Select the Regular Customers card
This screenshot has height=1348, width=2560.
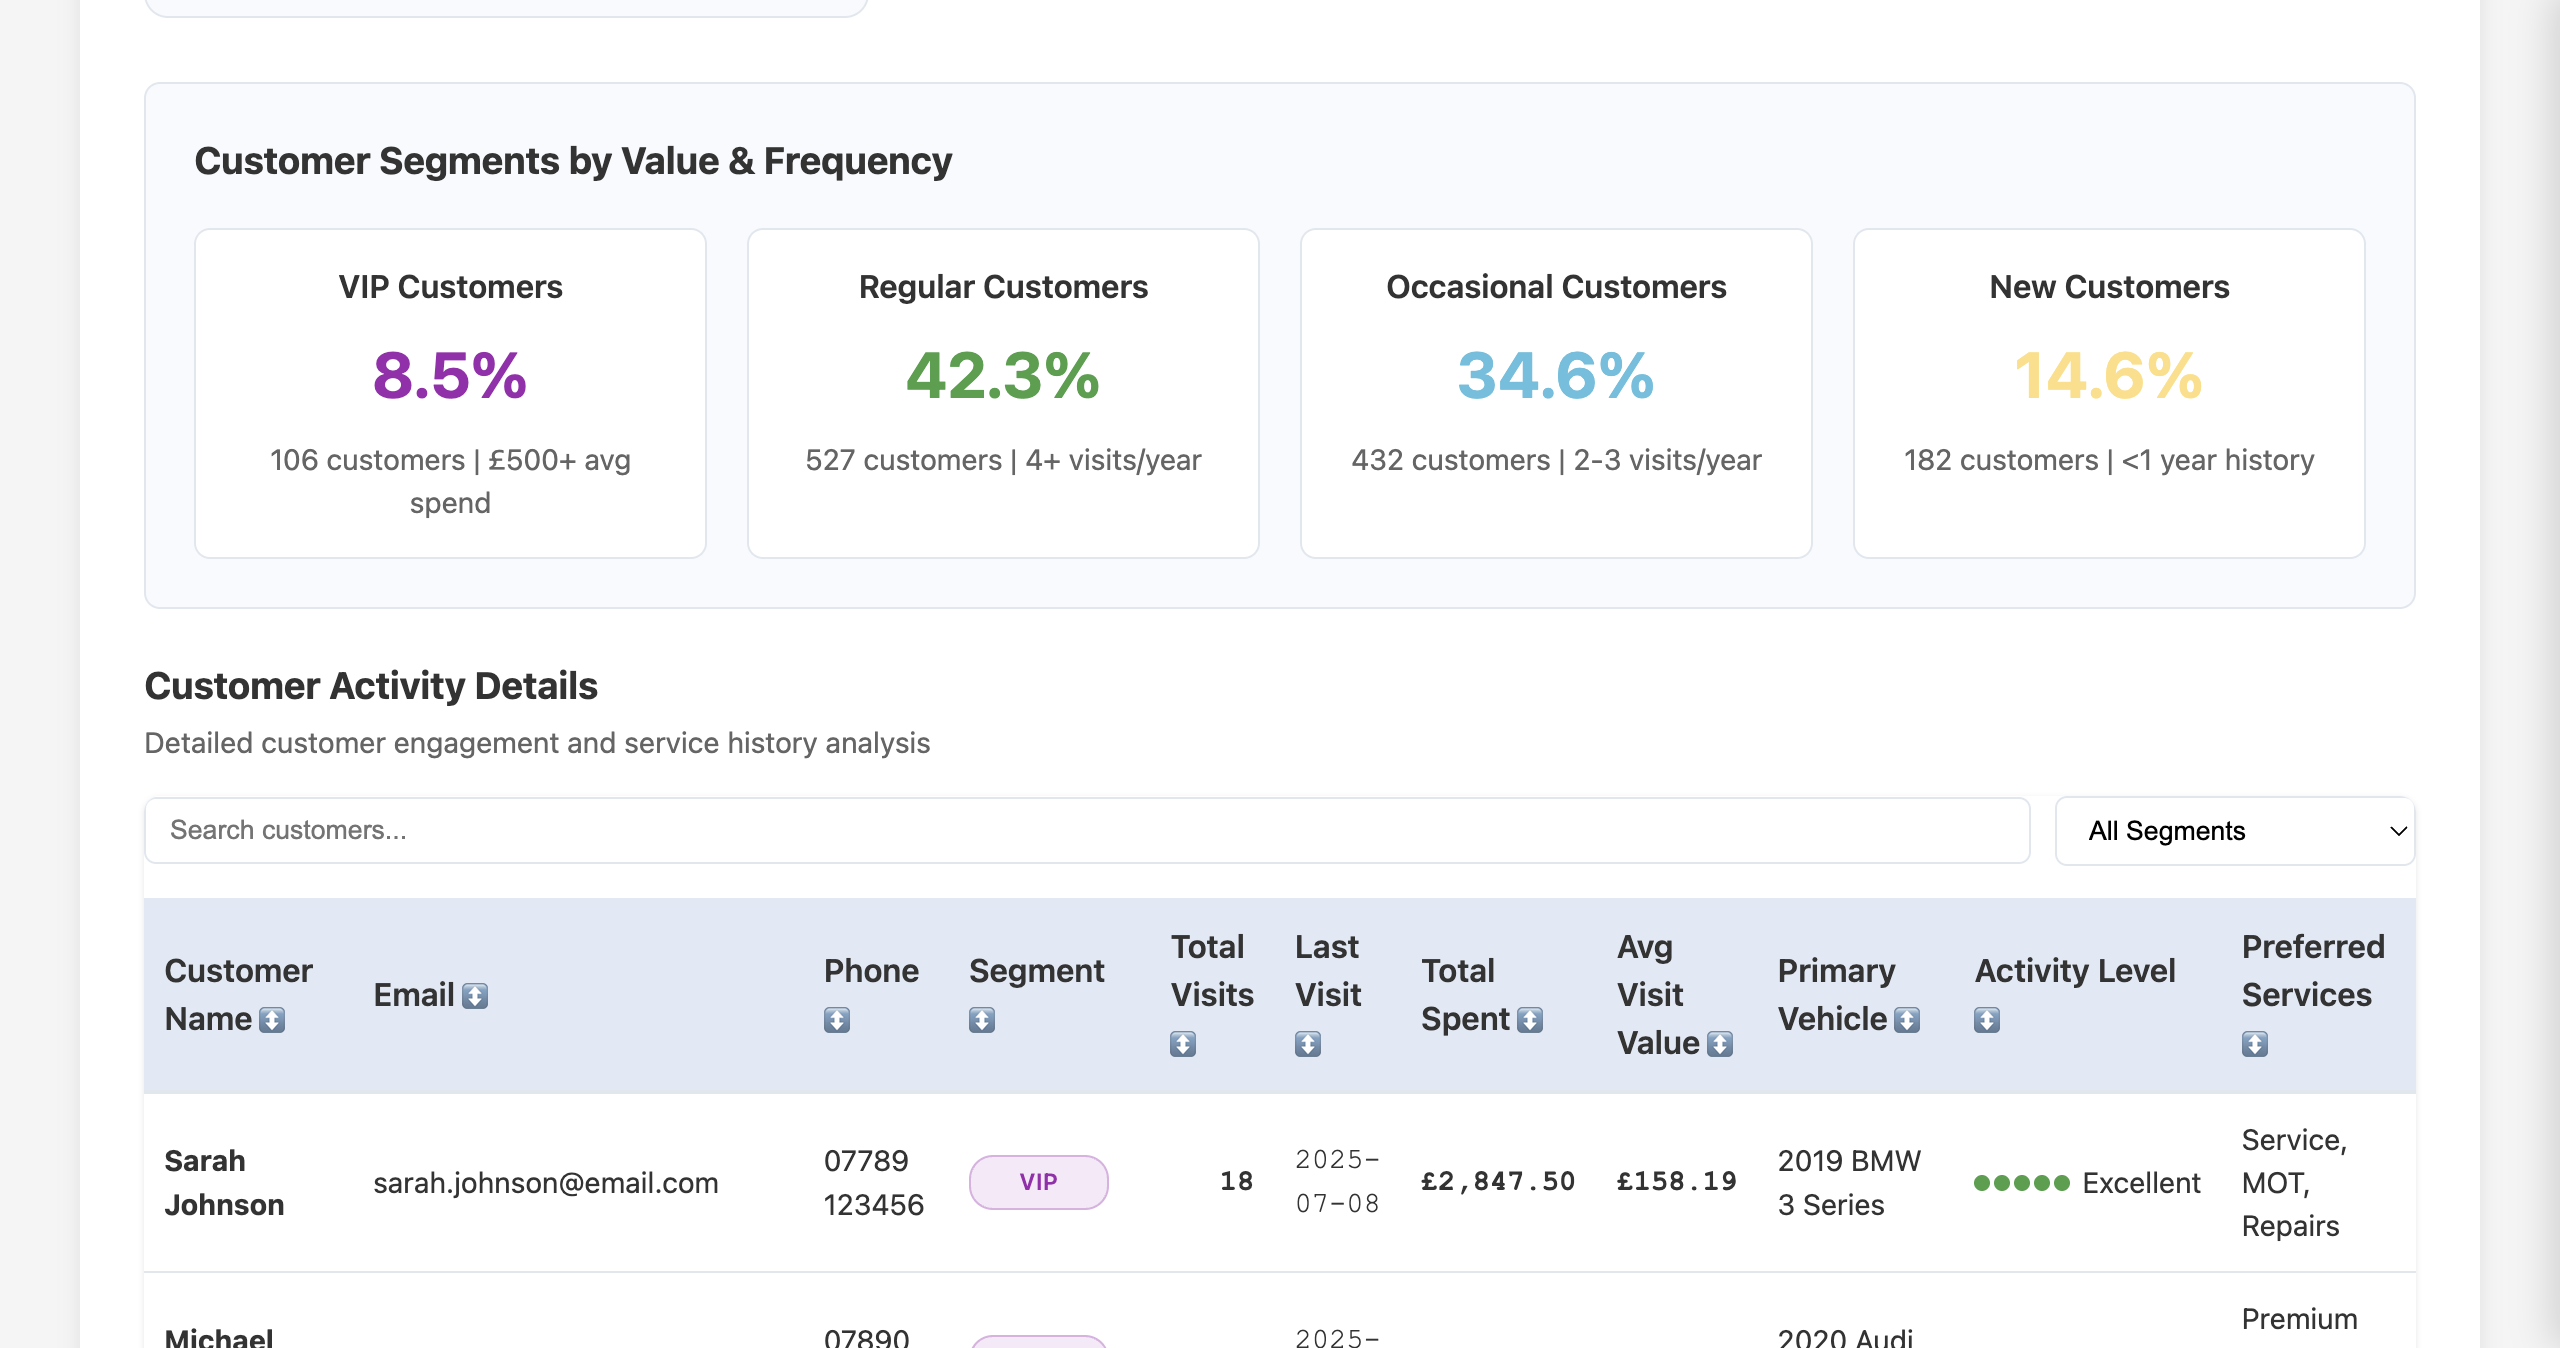point(1002,394)
